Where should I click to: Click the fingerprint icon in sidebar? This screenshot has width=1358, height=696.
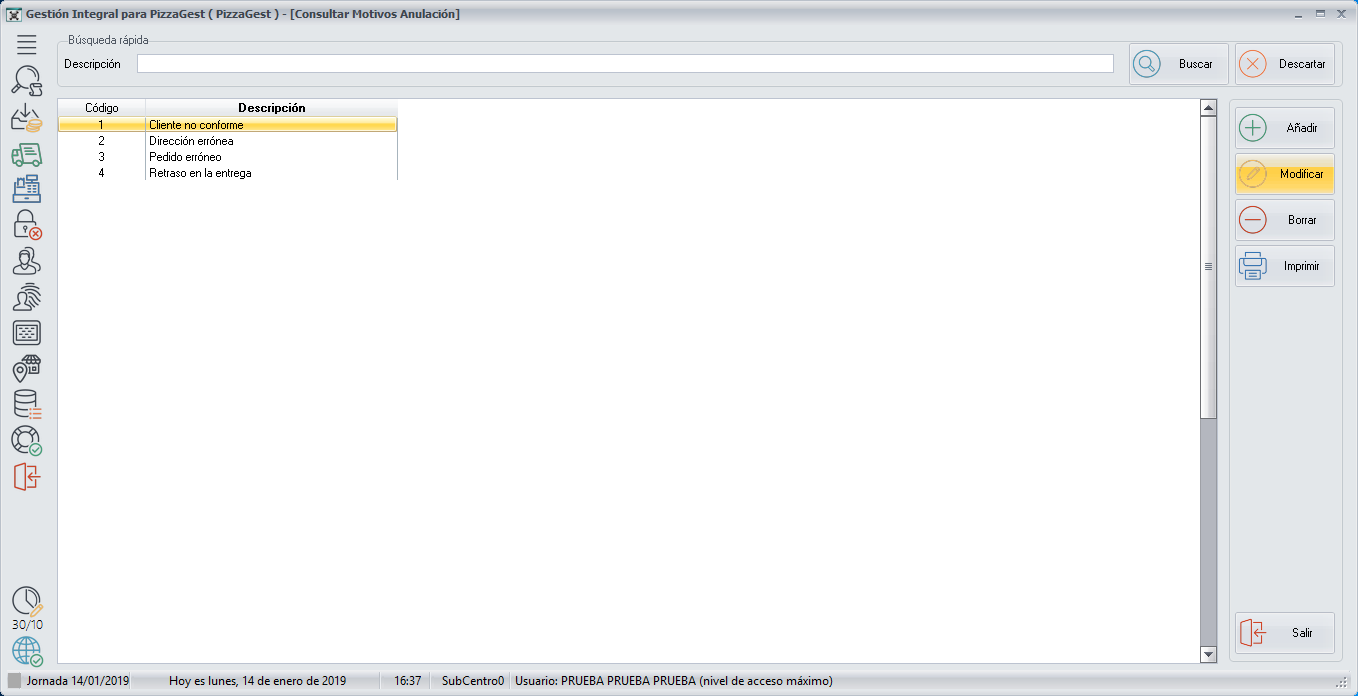pyautogui.click(x=27, y=297)
